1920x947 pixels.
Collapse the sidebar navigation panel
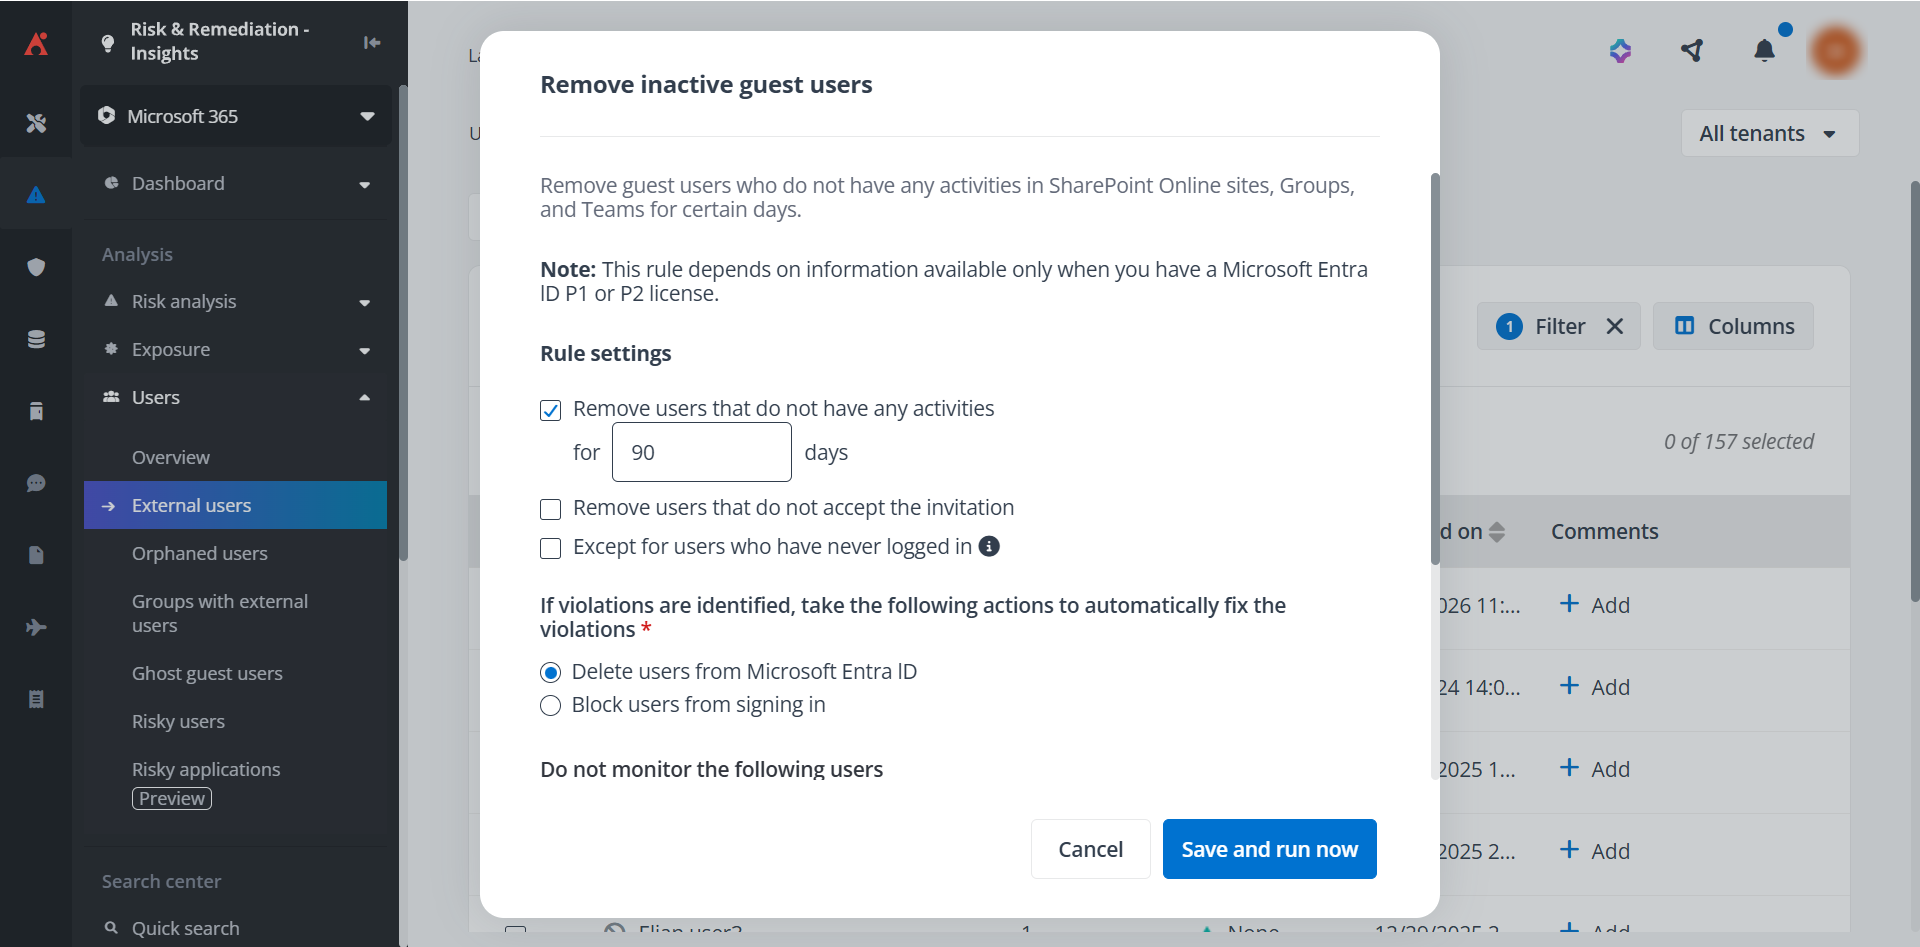372,42
